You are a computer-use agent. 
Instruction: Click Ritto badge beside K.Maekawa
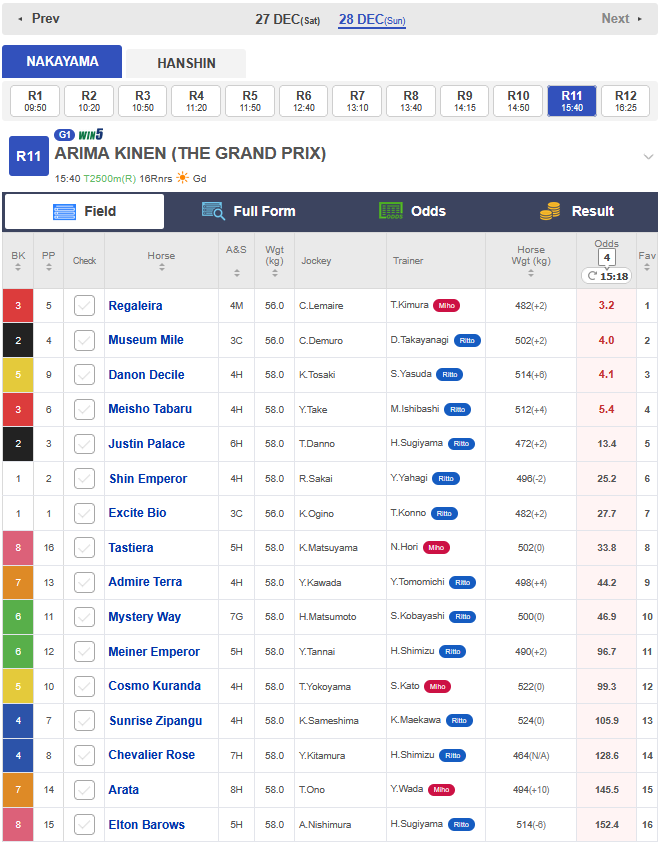459,720
